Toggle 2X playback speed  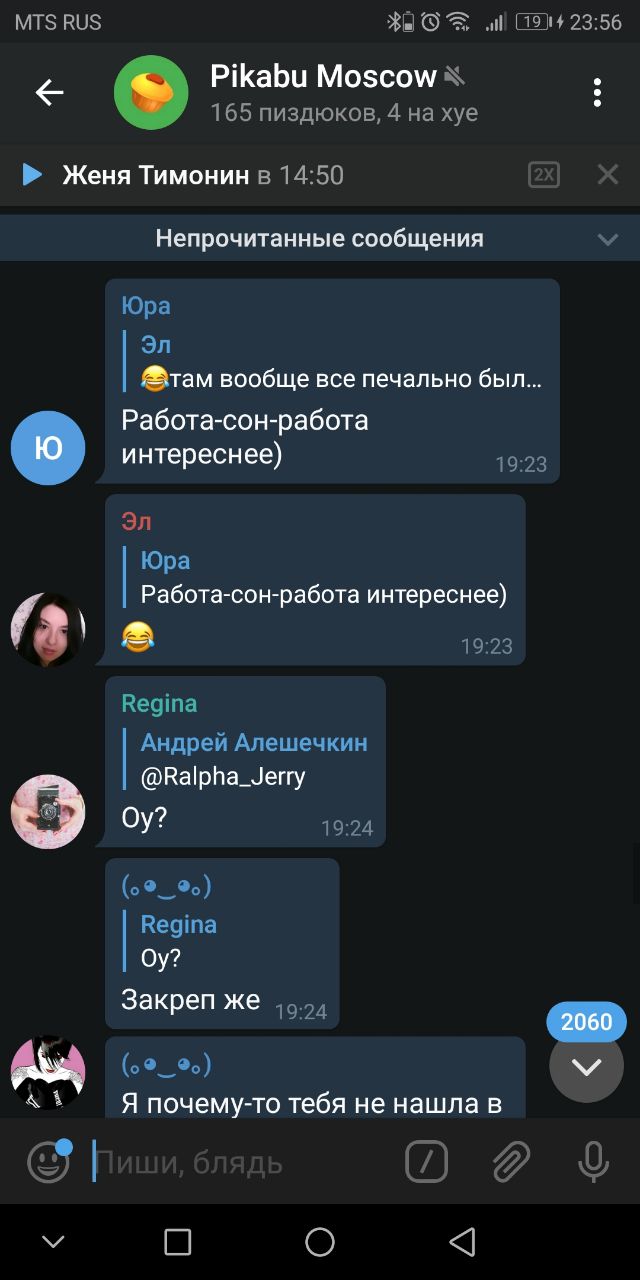click(x=544, y=175)
